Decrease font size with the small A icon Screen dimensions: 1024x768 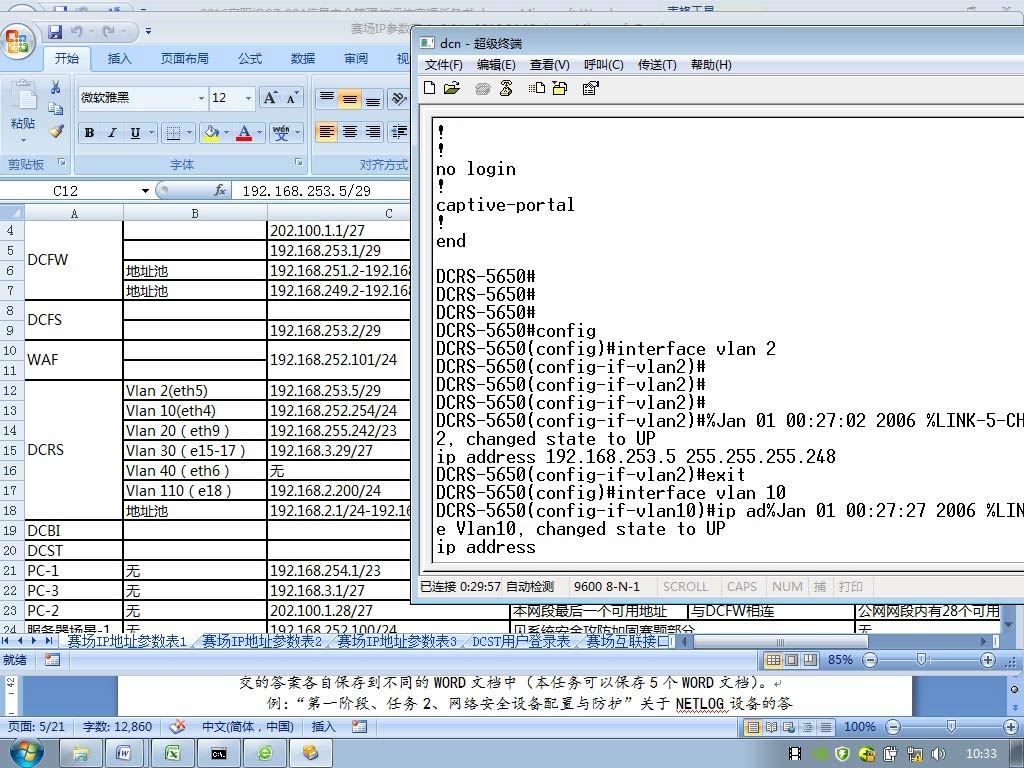292,98
